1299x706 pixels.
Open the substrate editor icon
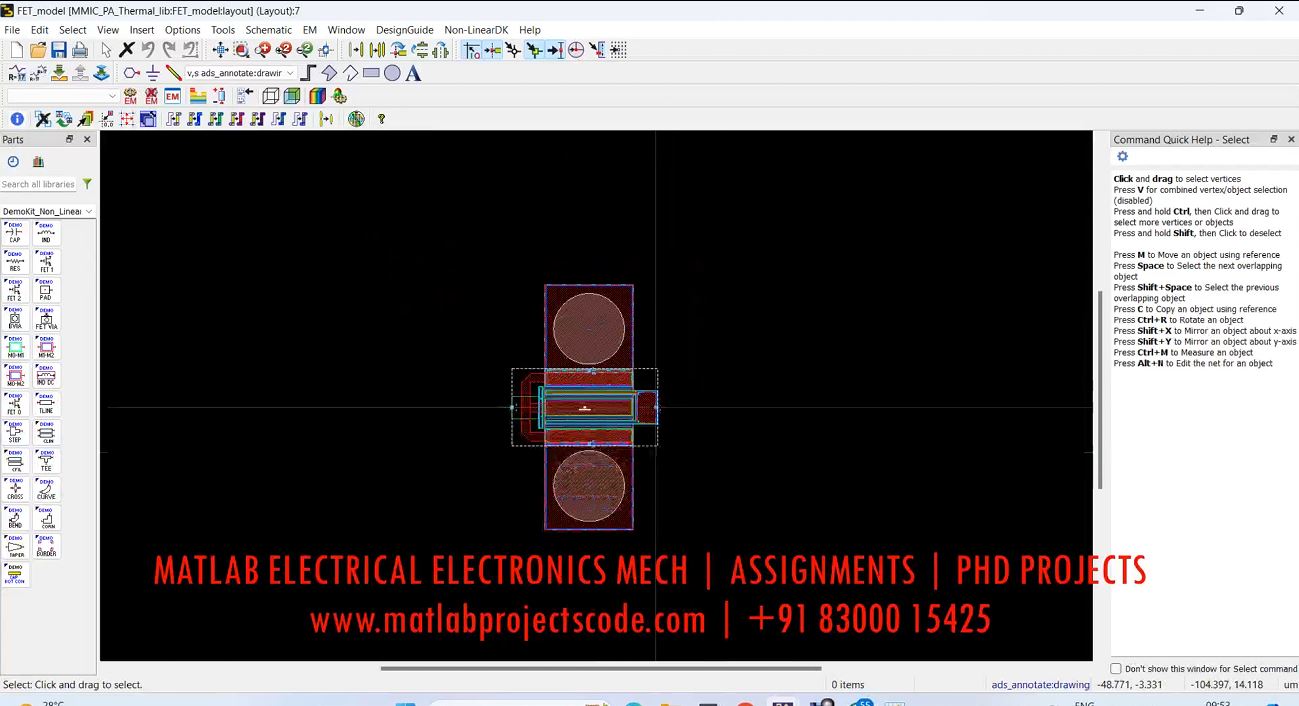[x=198, y=96]
